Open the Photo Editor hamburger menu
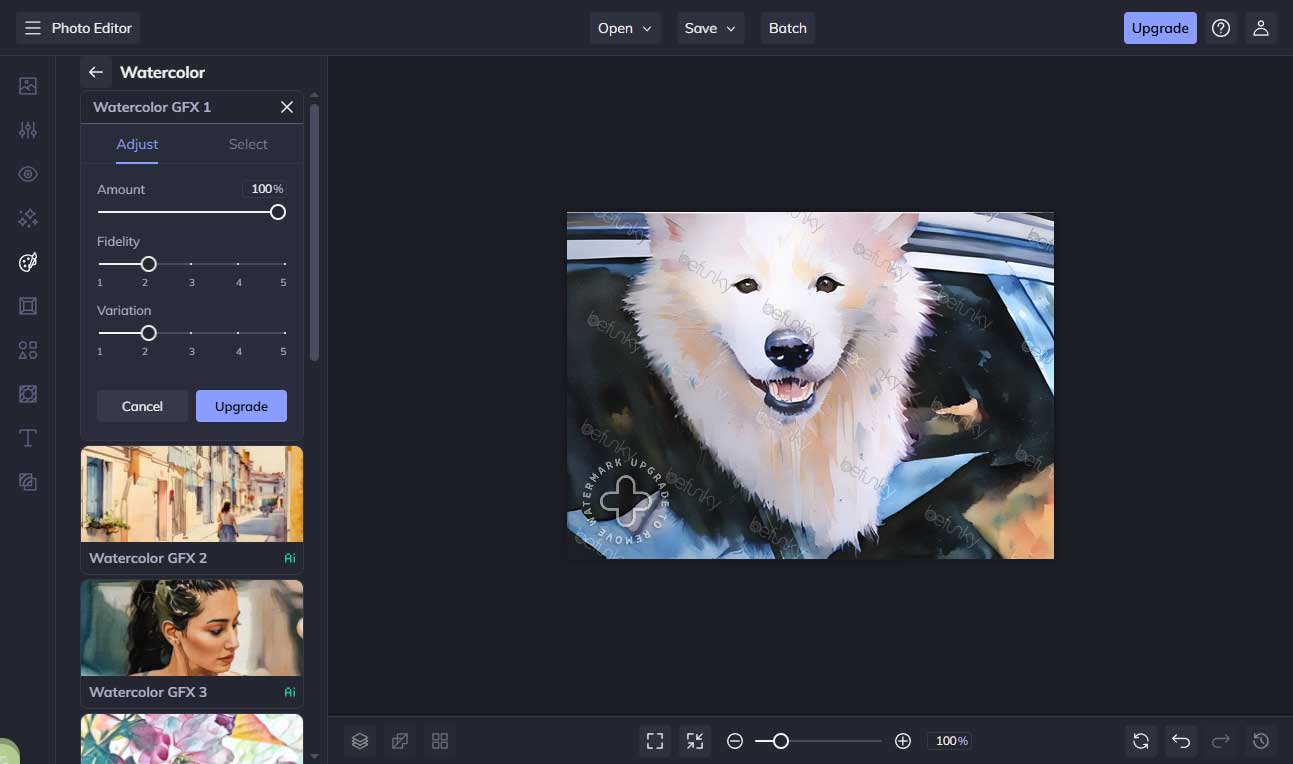This screenshot has height=764, width=1293. [x=33, y=28]
